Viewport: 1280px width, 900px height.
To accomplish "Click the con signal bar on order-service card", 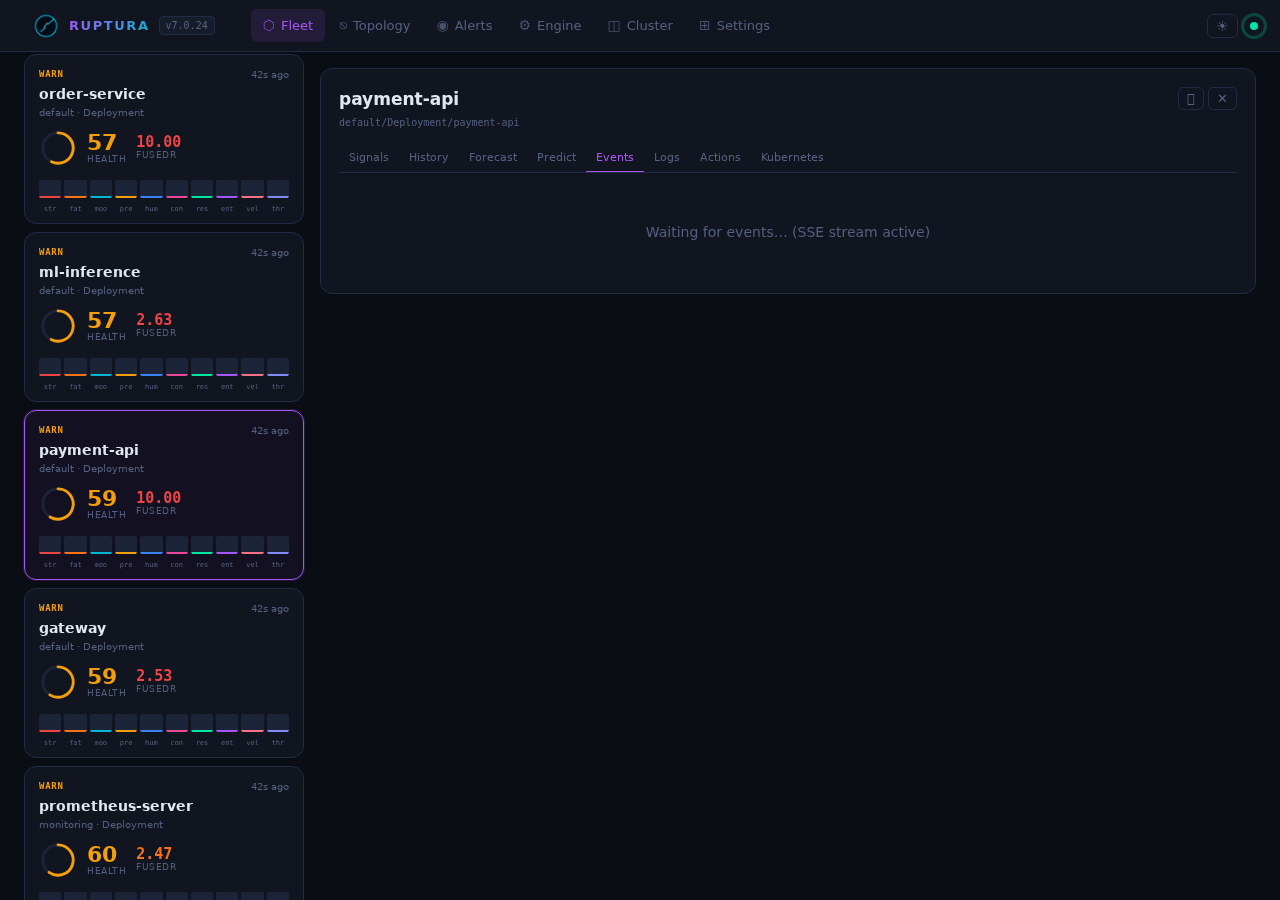I will point(177,189).
